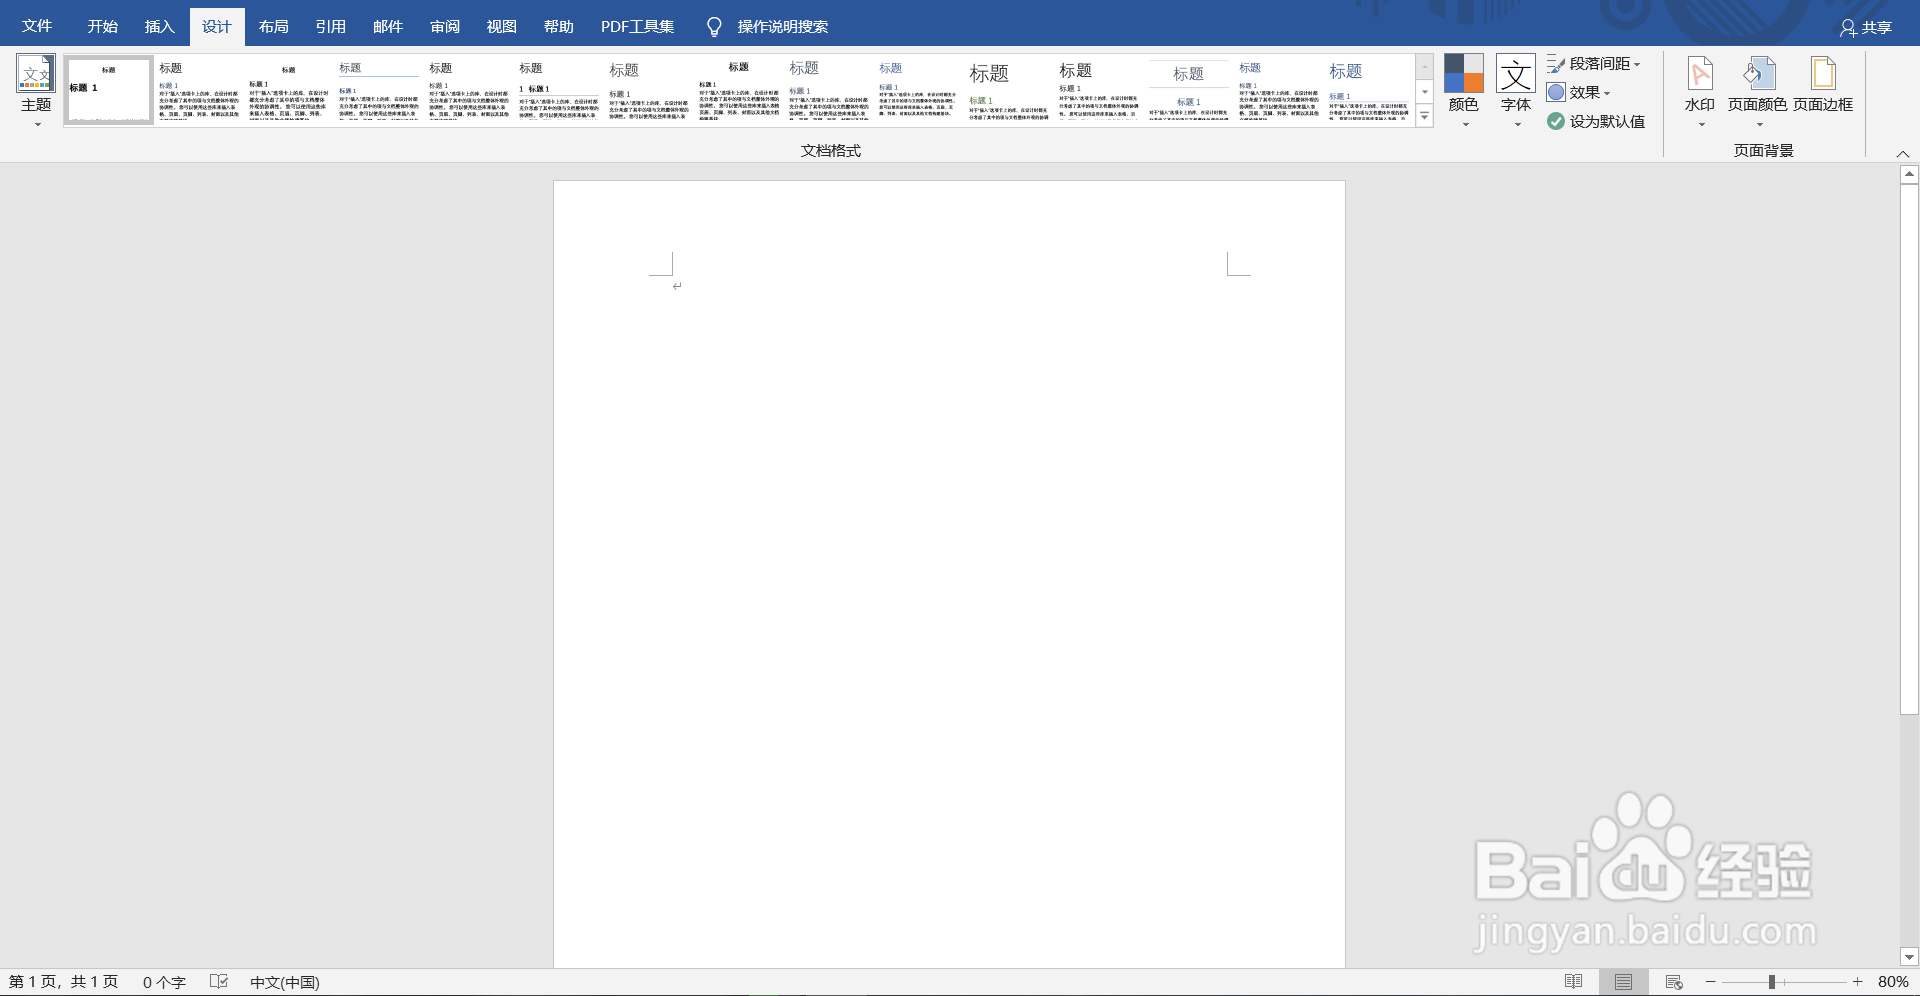Open the 插入 Insert tab
This screenshot has width=1920, height=996.
(x=160, y=26)
